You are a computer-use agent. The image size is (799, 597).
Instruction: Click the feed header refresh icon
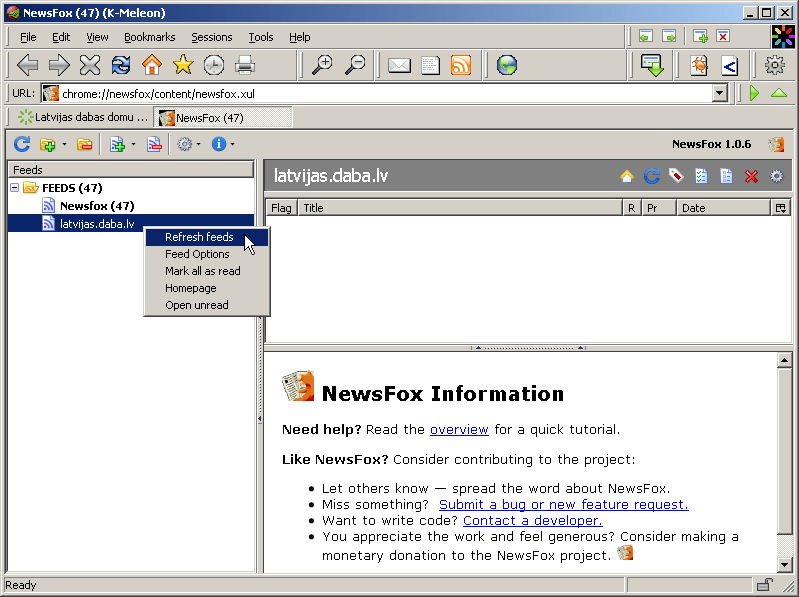point(652,176)
